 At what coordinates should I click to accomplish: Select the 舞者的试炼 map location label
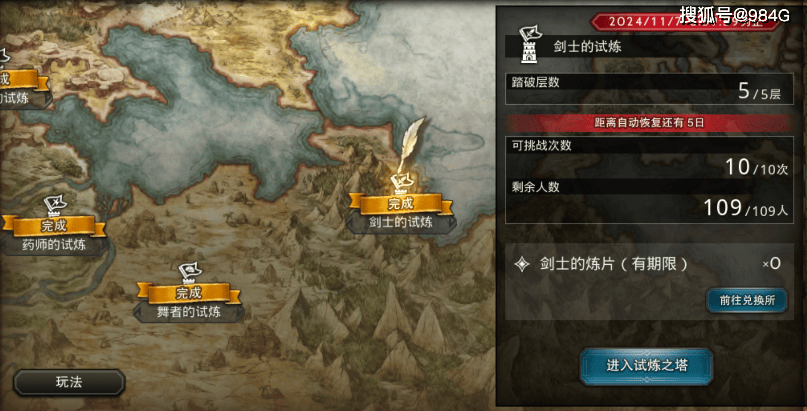click(188, 312)
